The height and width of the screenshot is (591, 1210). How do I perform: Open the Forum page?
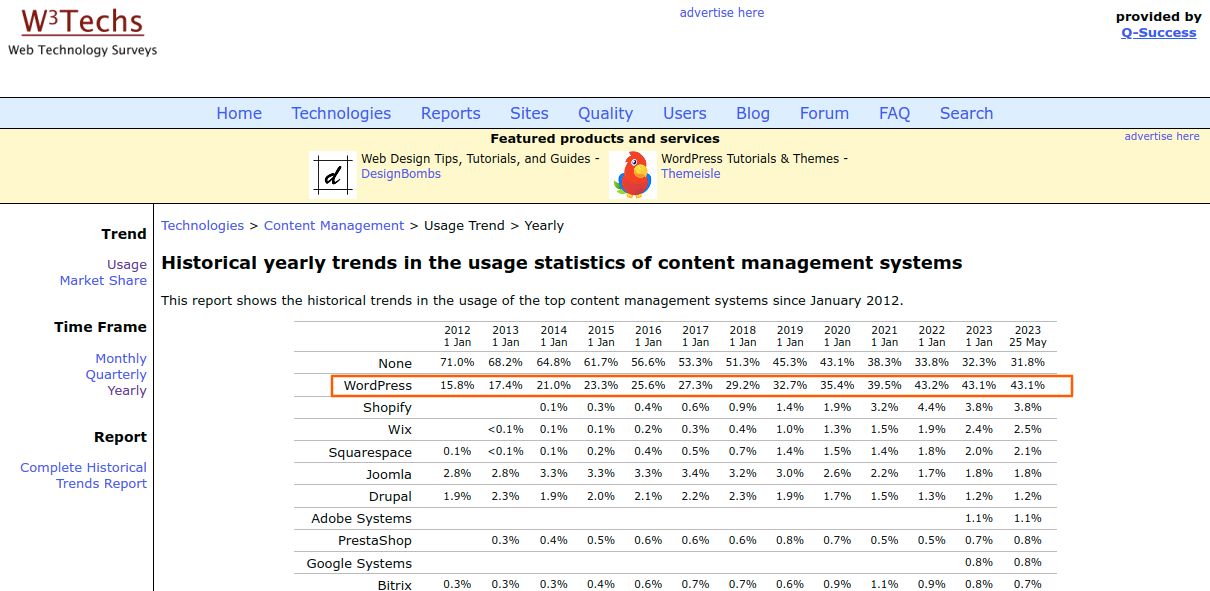point(824,113)
